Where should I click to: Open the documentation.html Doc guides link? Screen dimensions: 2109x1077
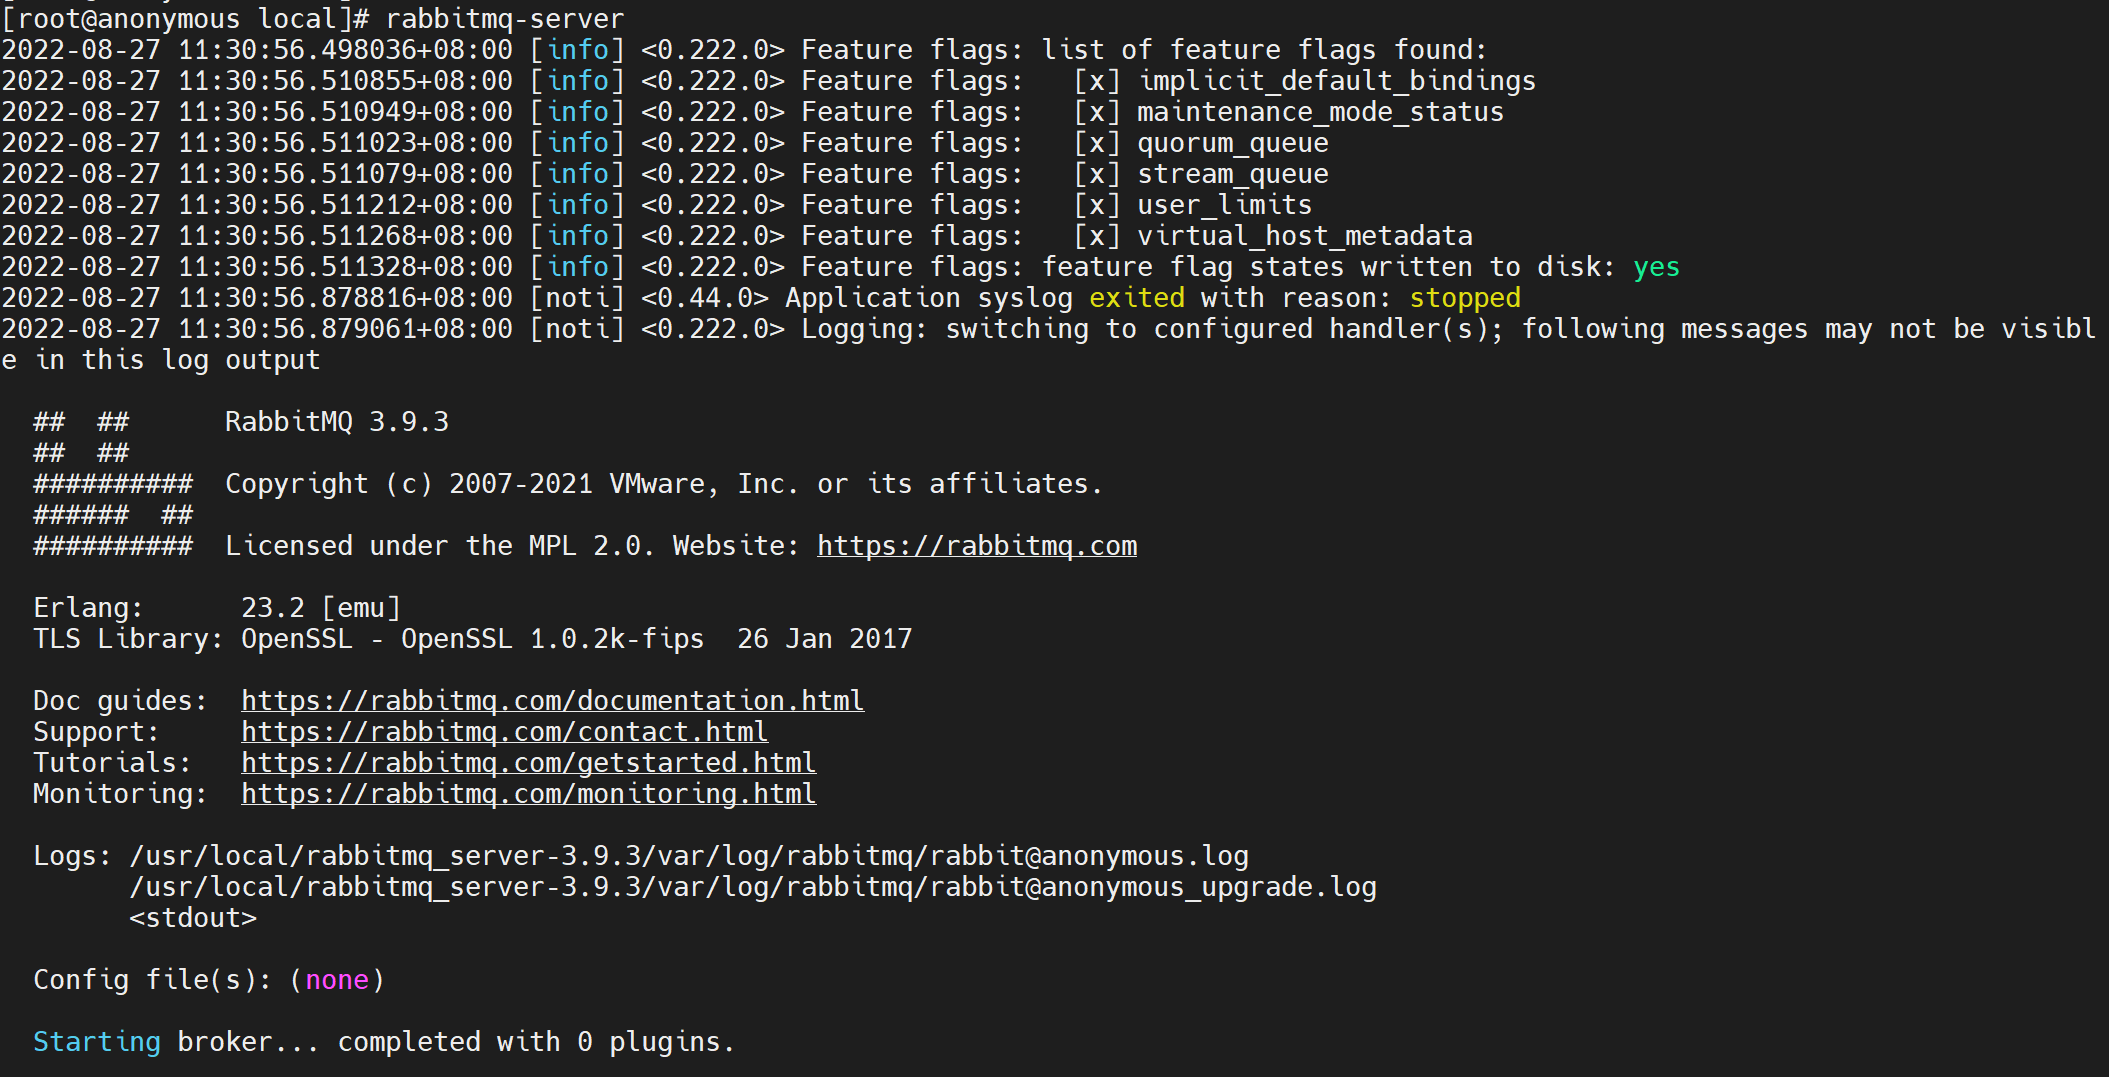[552, 701]
